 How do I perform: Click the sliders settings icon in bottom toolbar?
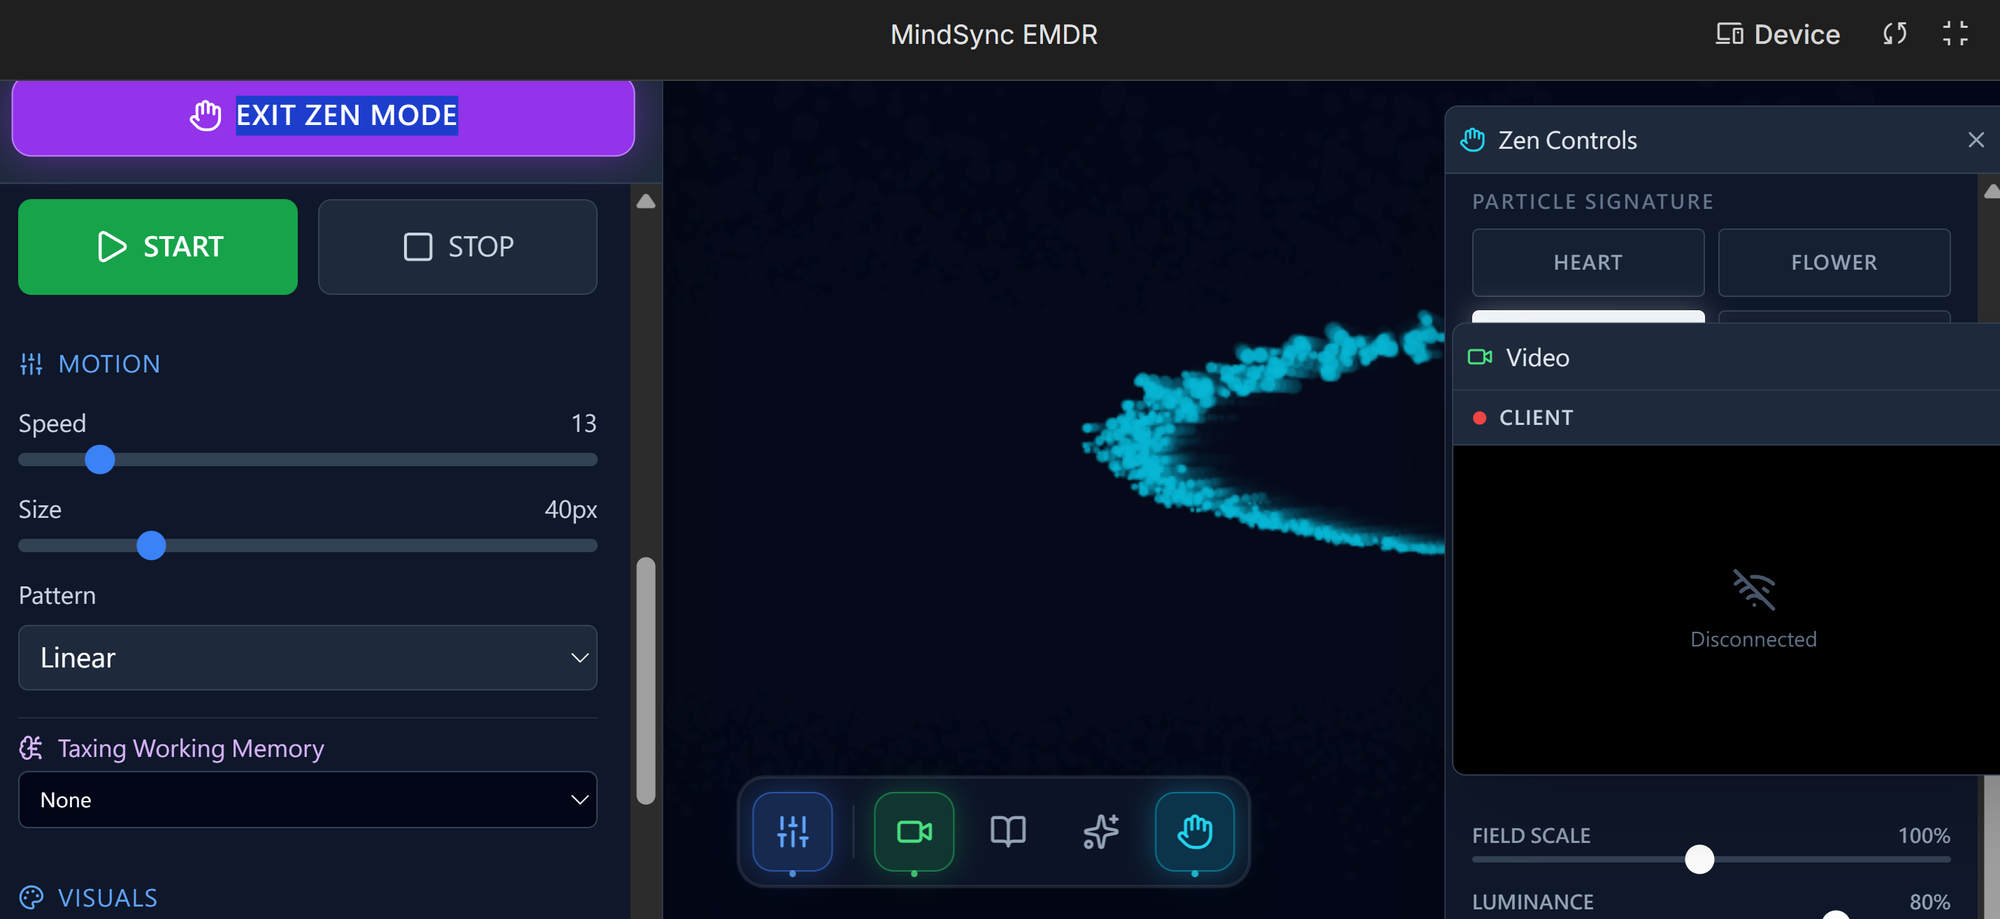(x=792, y=831)
